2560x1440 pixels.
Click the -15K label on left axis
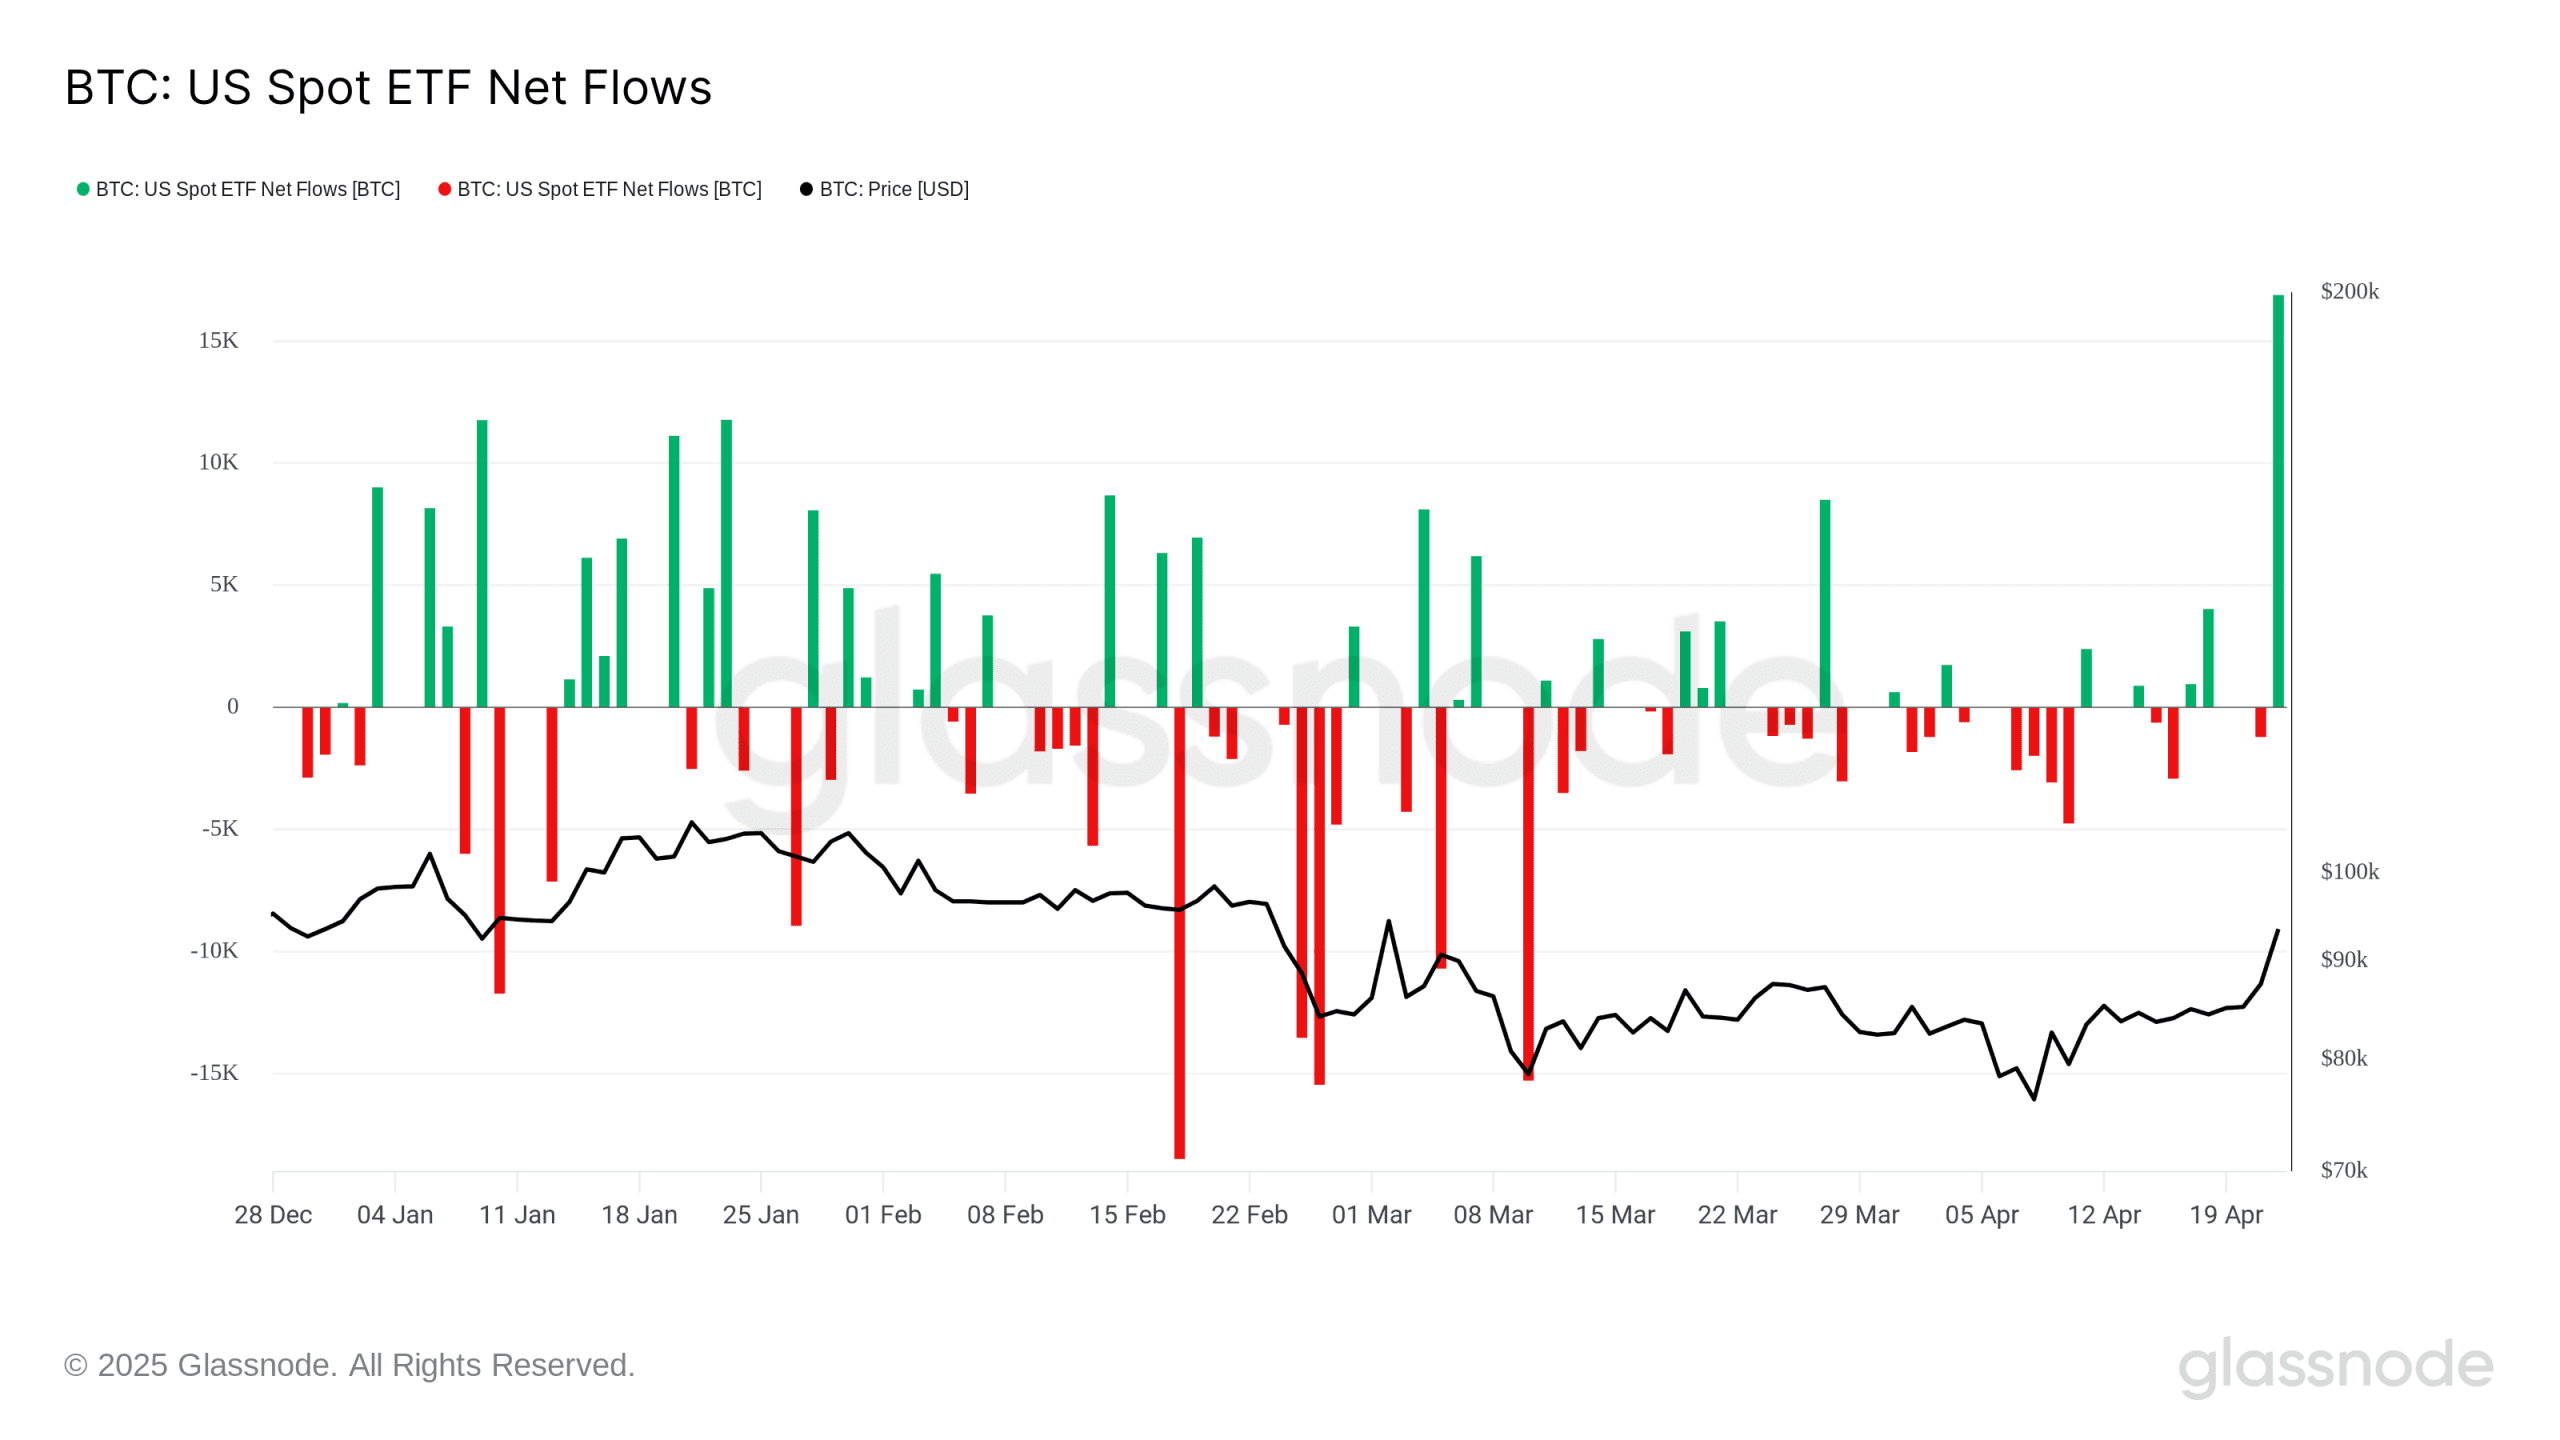(214, 1073)
